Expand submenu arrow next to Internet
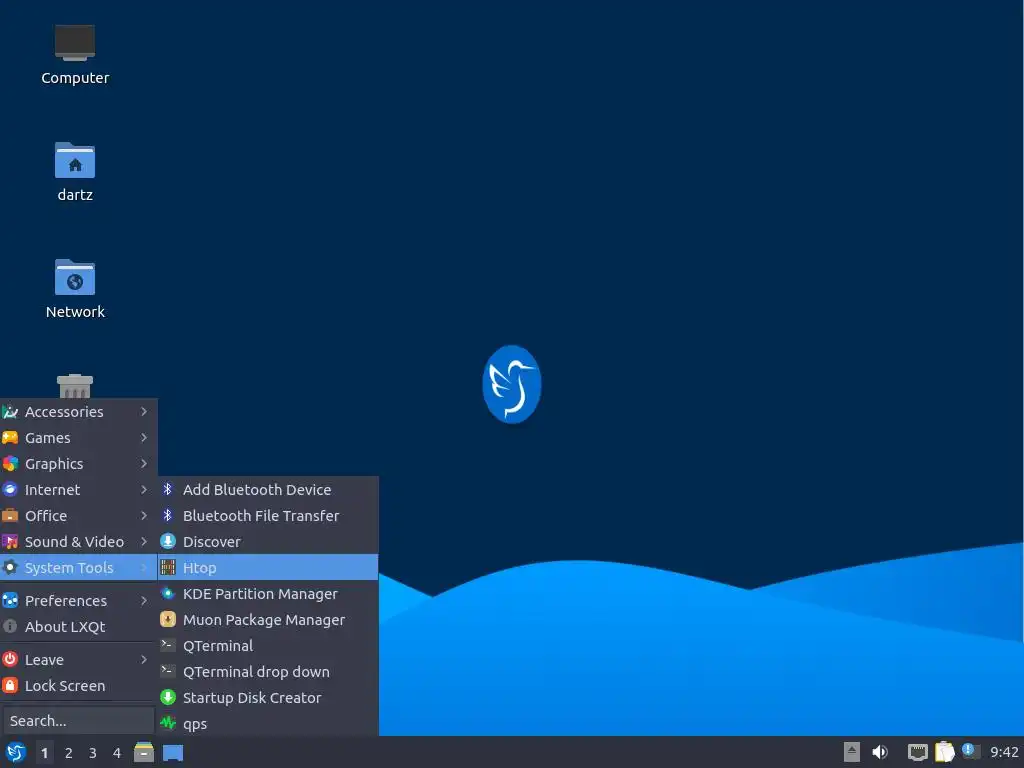 tap(144, 490)
